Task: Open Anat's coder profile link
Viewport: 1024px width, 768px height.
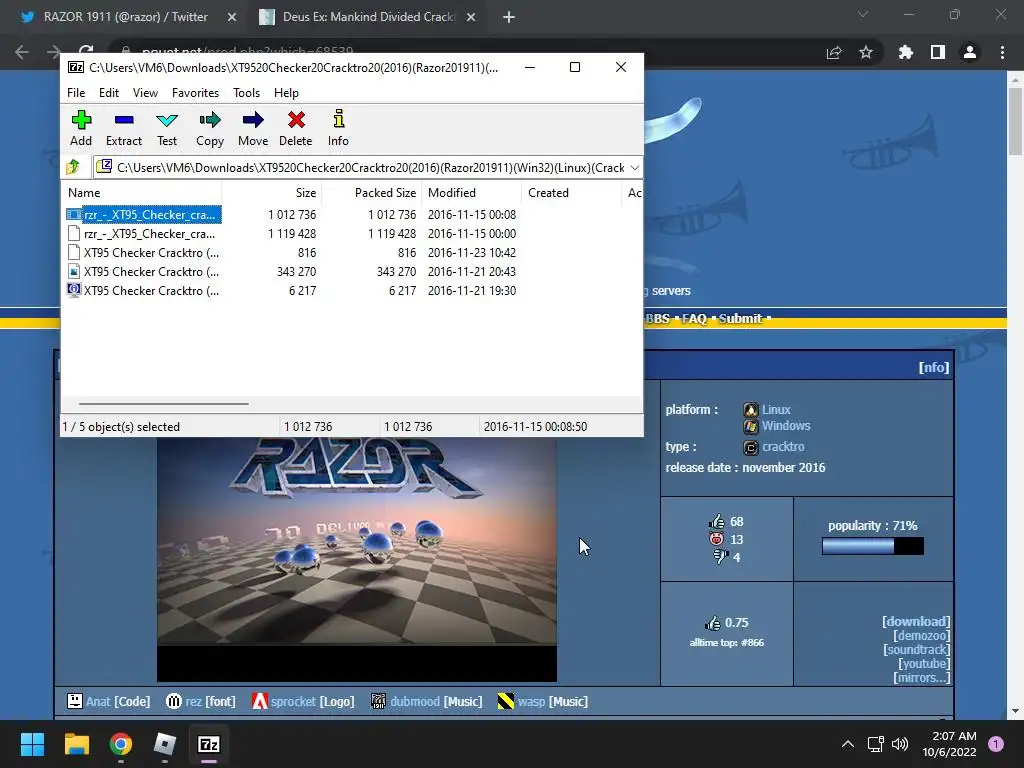Action: coord(98,701)
